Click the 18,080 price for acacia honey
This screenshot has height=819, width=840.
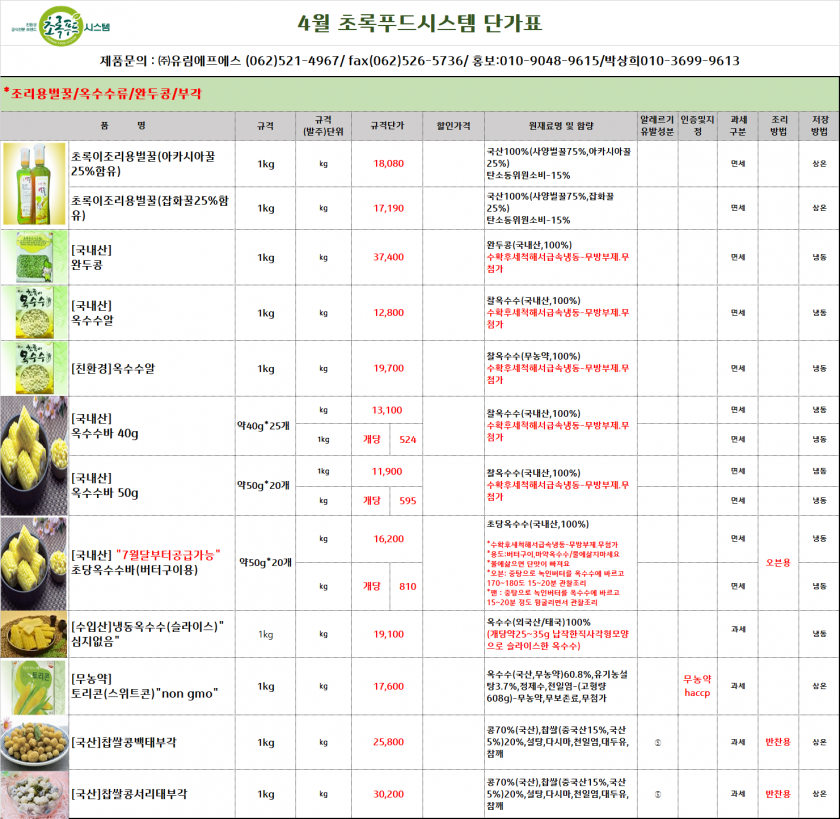tap(387, 162)
